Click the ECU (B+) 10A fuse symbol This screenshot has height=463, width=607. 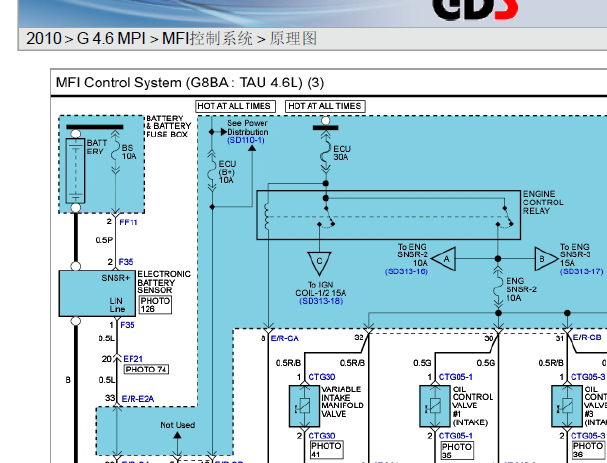pyautogui.click(x=212, y=171)
